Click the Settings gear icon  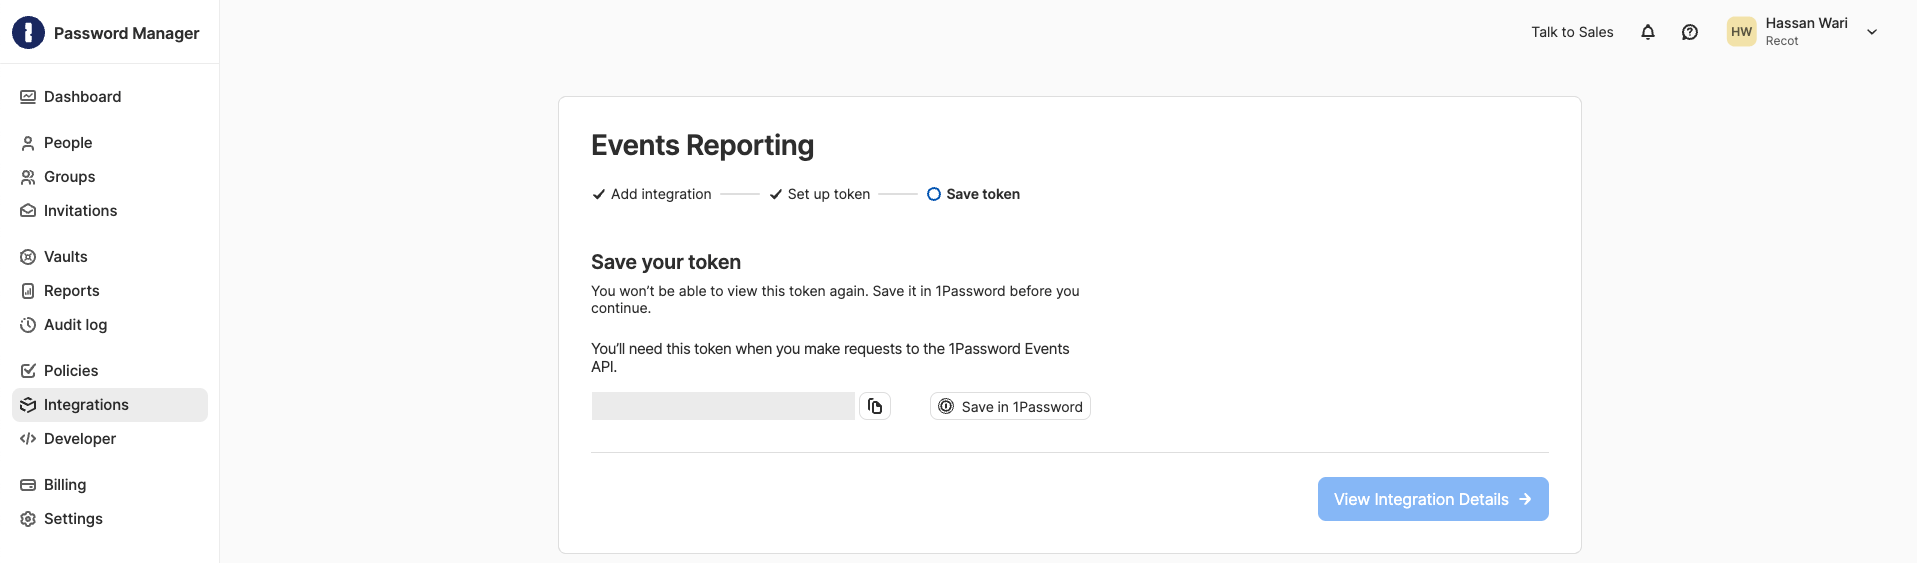[x=28, y=519]
